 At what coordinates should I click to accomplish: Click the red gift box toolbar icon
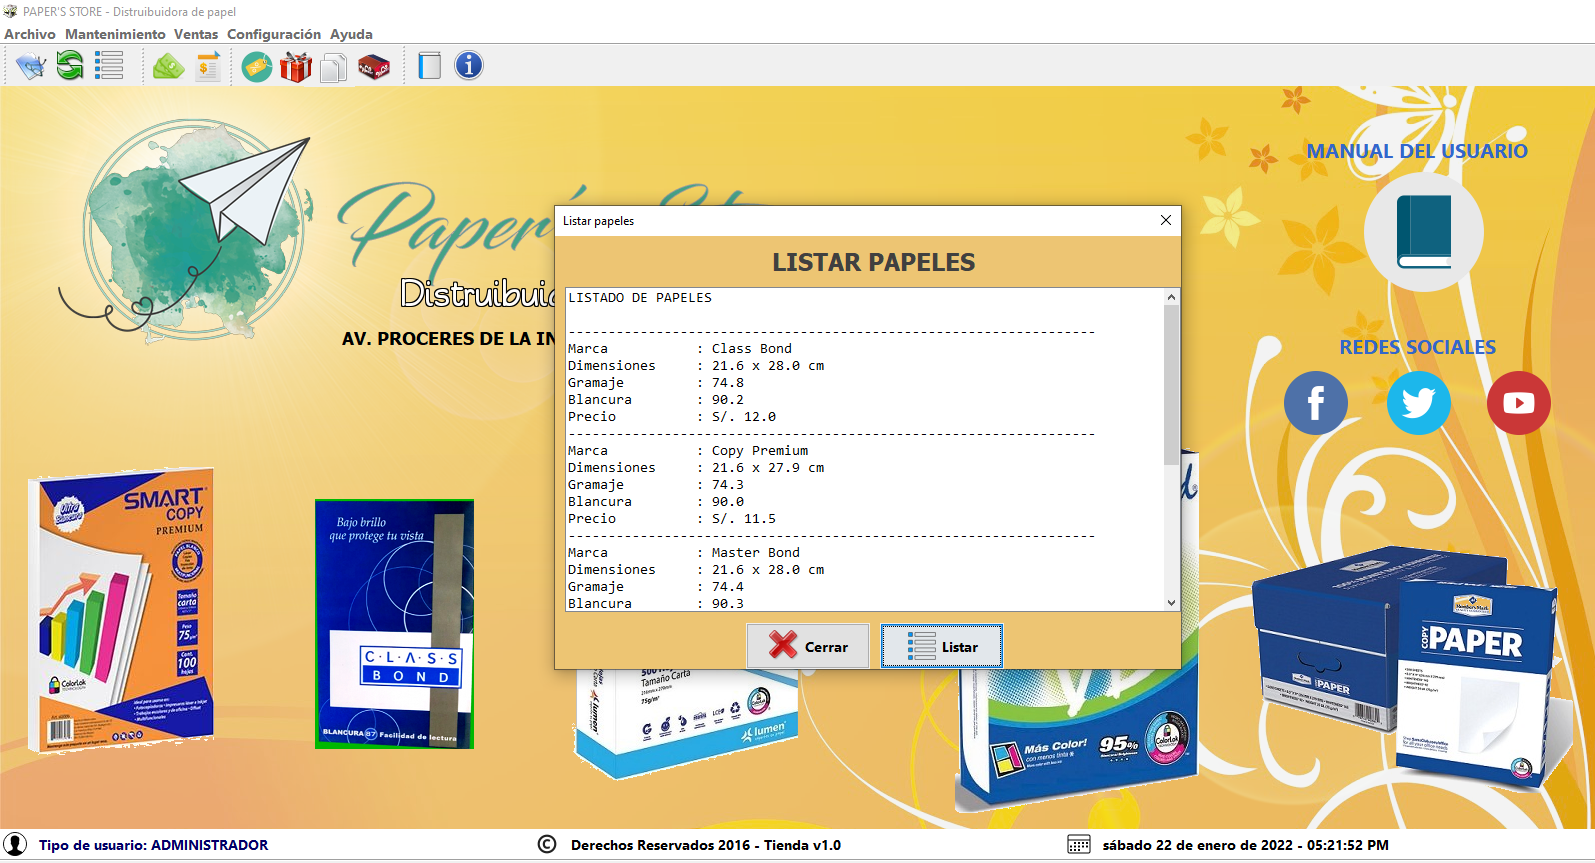tap(296, 66)
